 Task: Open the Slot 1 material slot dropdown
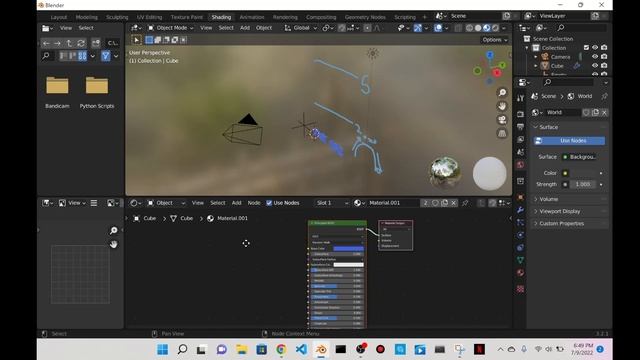pos(332,203)
